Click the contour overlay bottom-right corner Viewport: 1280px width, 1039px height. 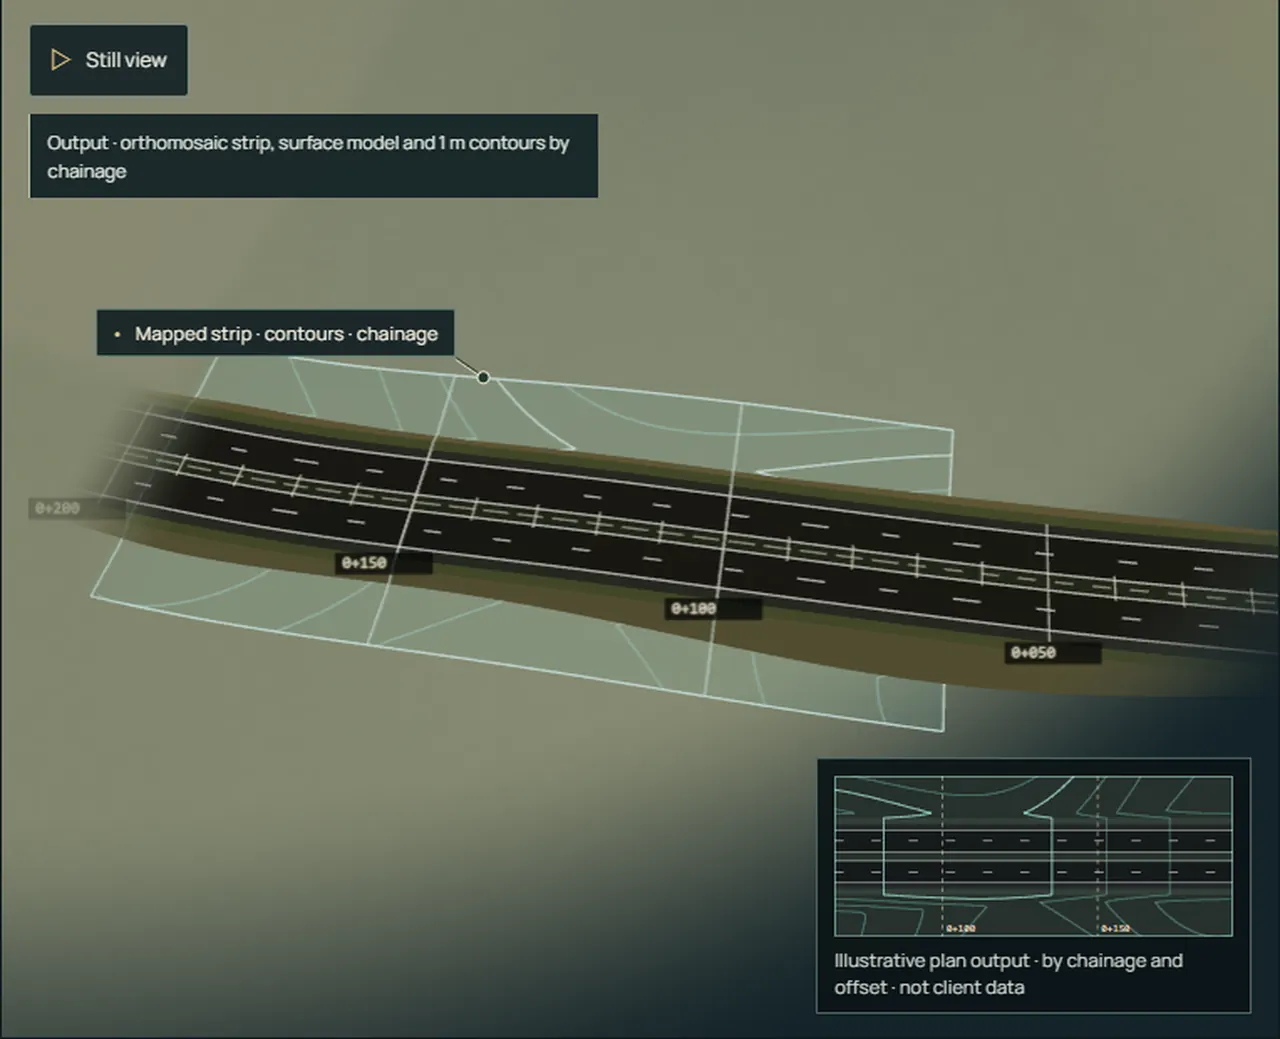tap(943, 730)
